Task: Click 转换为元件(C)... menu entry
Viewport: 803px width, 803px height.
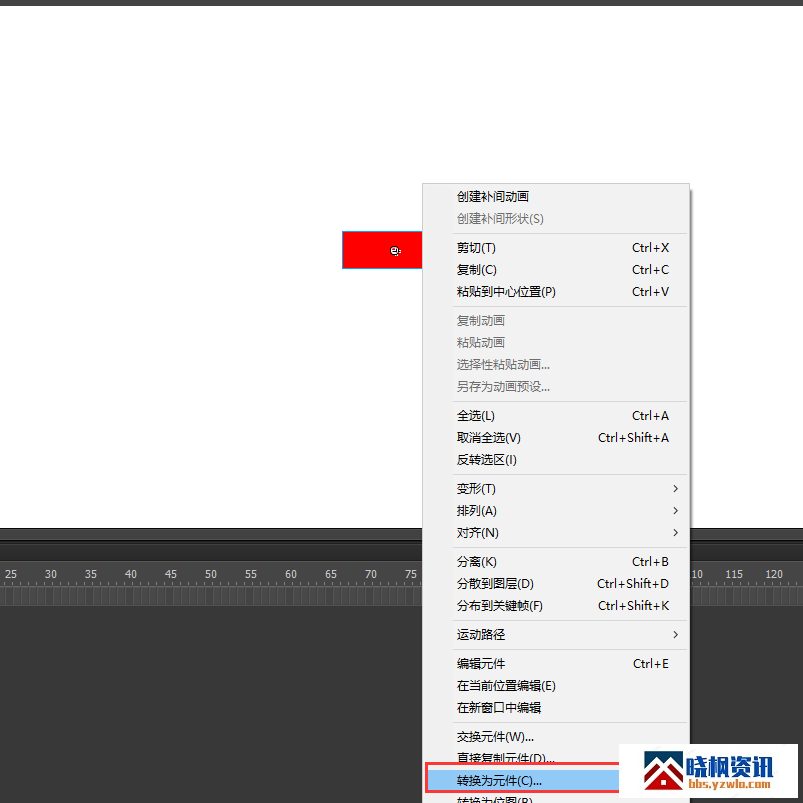Action: coord(522,781)
